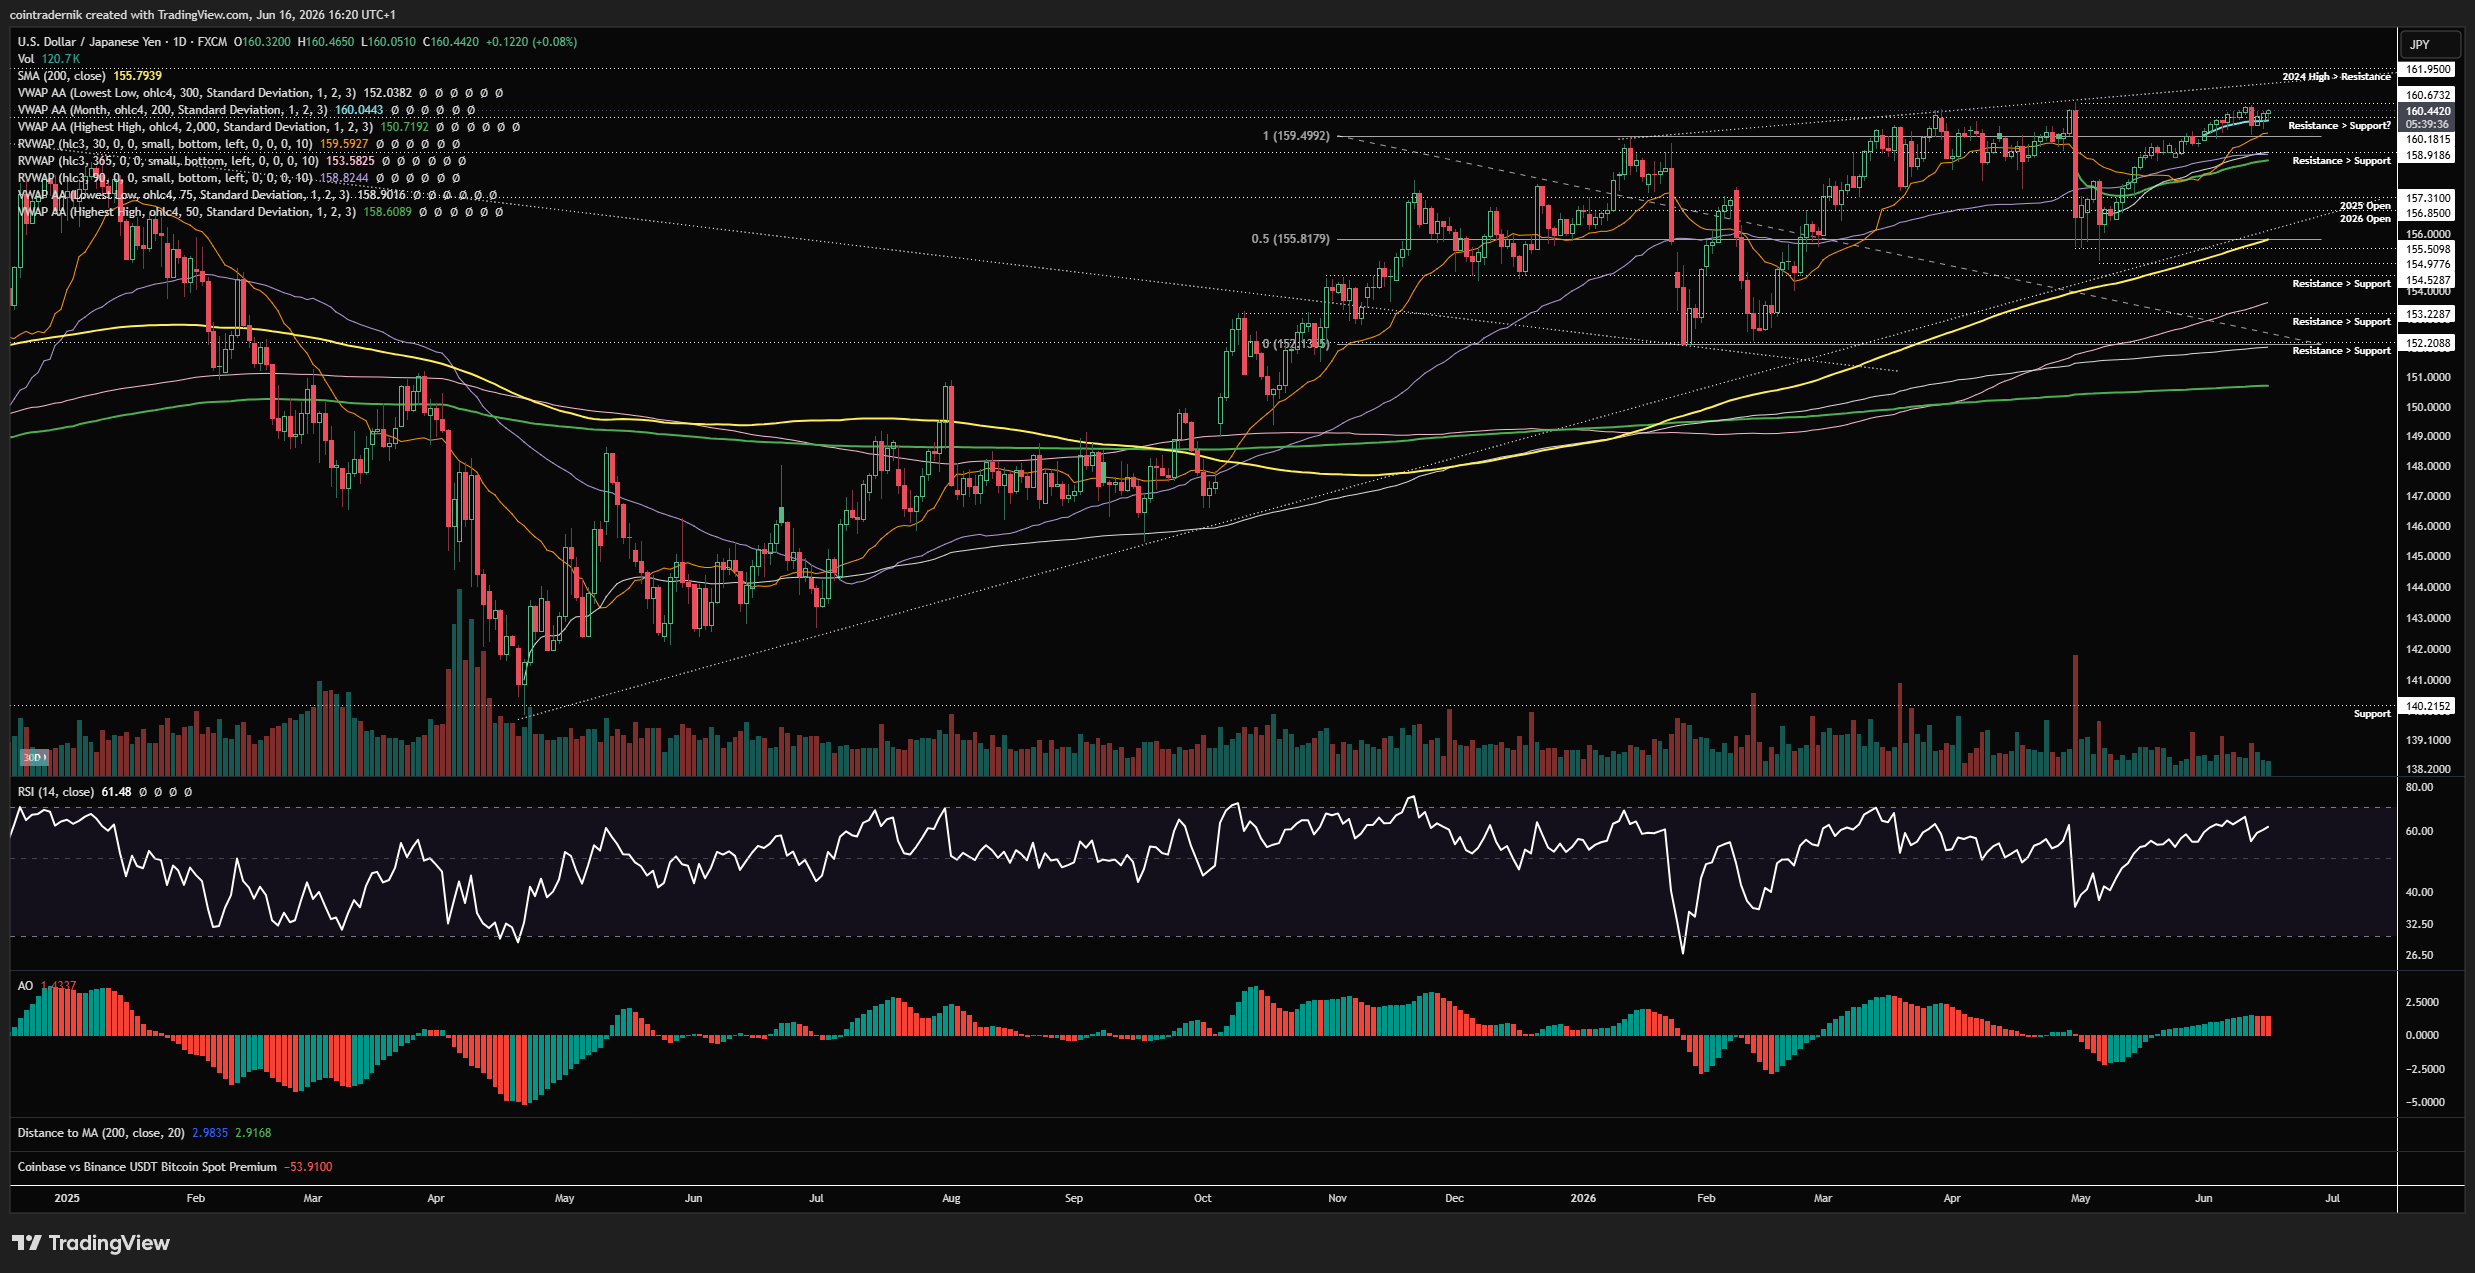This screenshot has height=1273, width=2475.
Task: Click 'Oct' on the time axis
Action: (1202, 1198)
